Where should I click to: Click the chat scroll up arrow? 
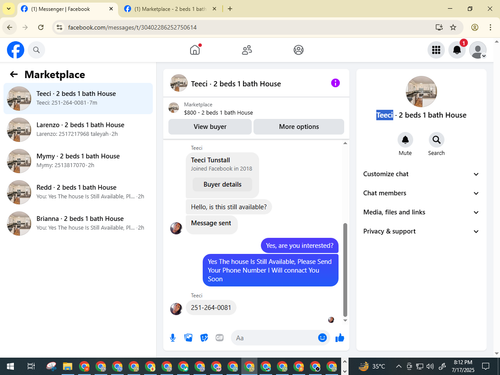(345, 144)
